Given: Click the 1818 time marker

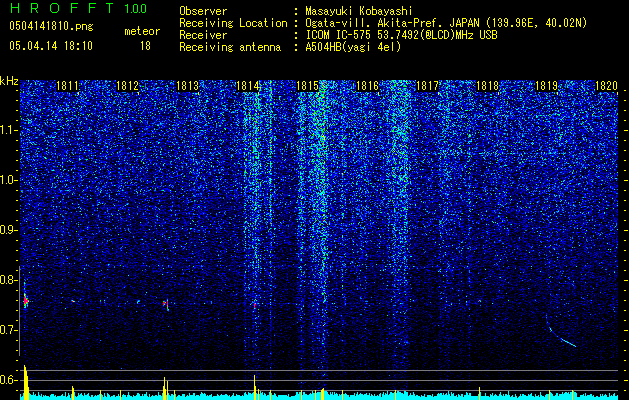Looking at the screenshot, I should (x=487, y=86).
